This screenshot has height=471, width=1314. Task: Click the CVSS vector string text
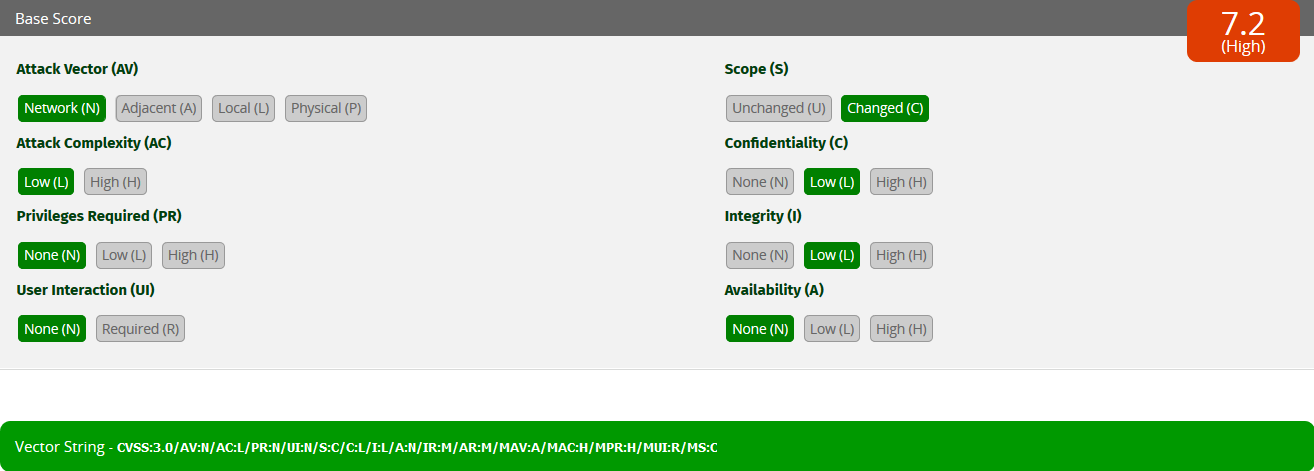(x=417, y=447)
